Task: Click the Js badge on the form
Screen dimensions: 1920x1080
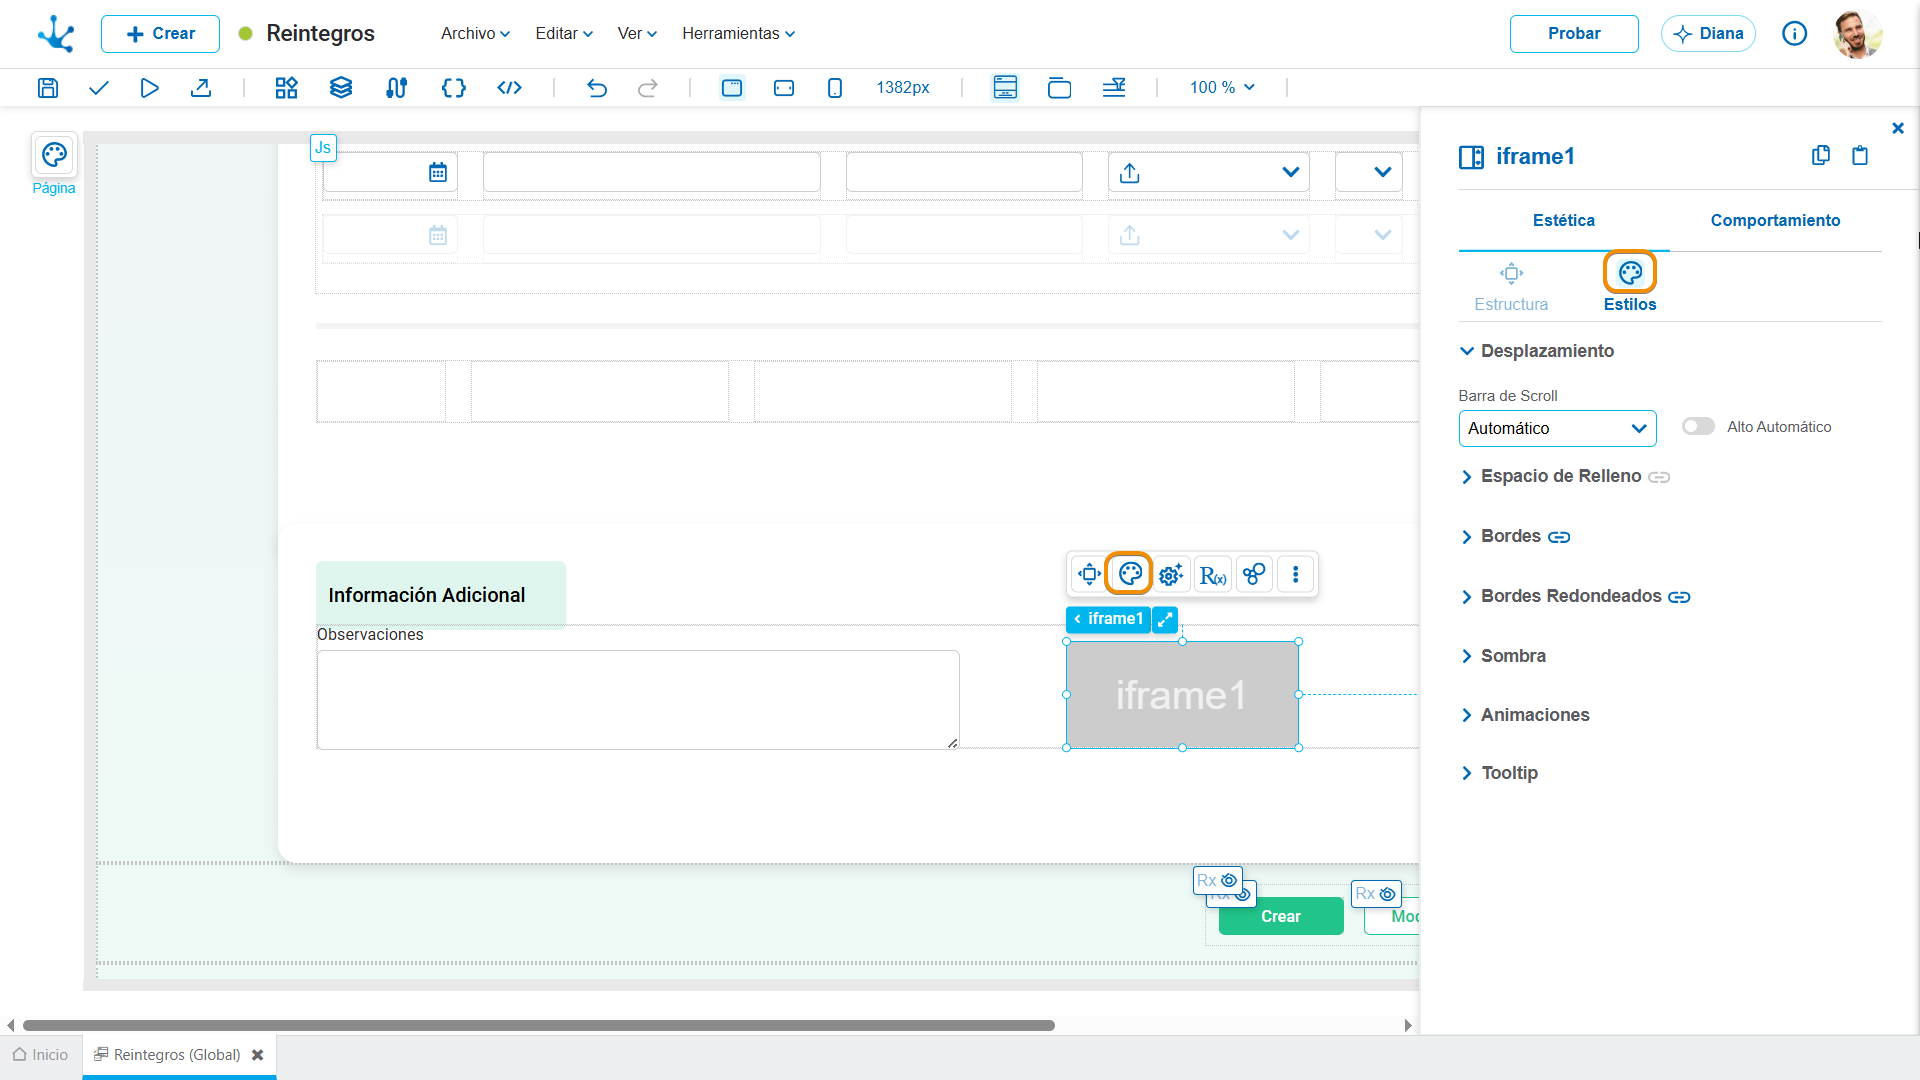Action: click(x=323, y=148)
